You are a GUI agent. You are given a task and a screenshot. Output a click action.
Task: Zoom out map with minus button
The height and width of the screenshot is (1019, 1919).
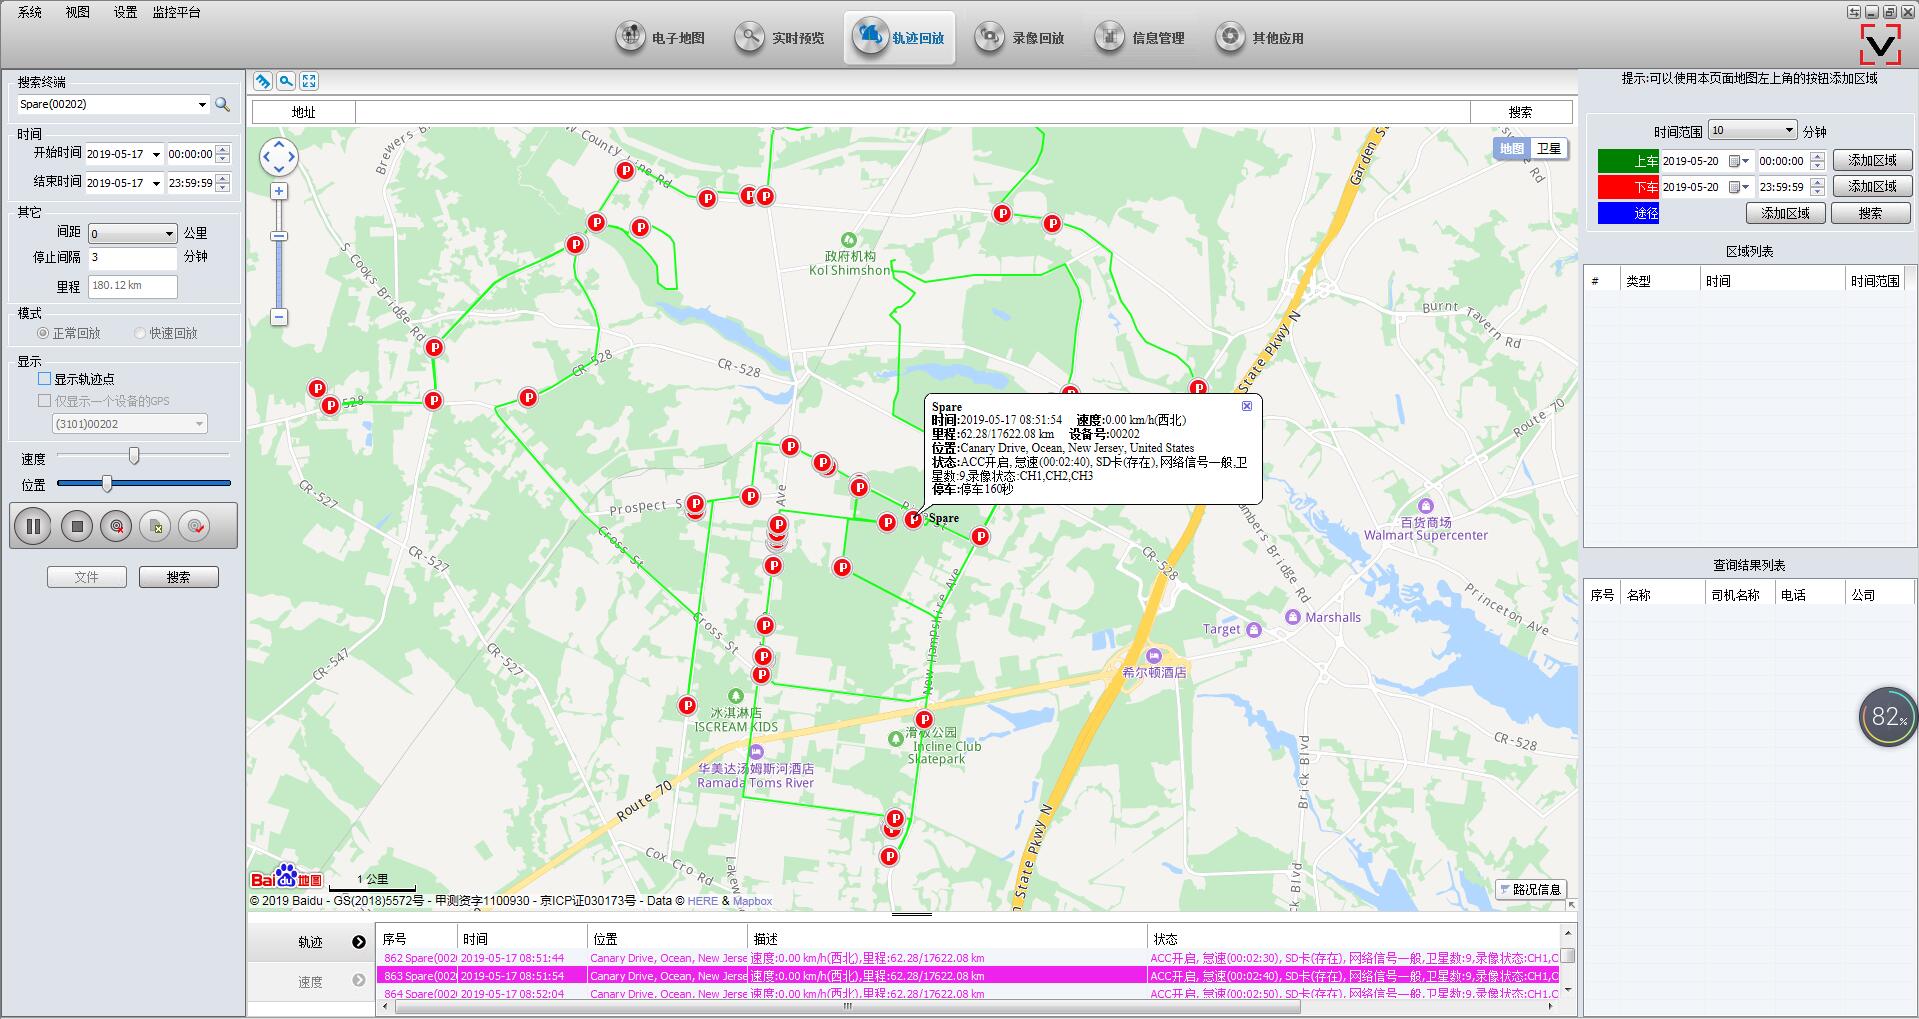point(279,317)
